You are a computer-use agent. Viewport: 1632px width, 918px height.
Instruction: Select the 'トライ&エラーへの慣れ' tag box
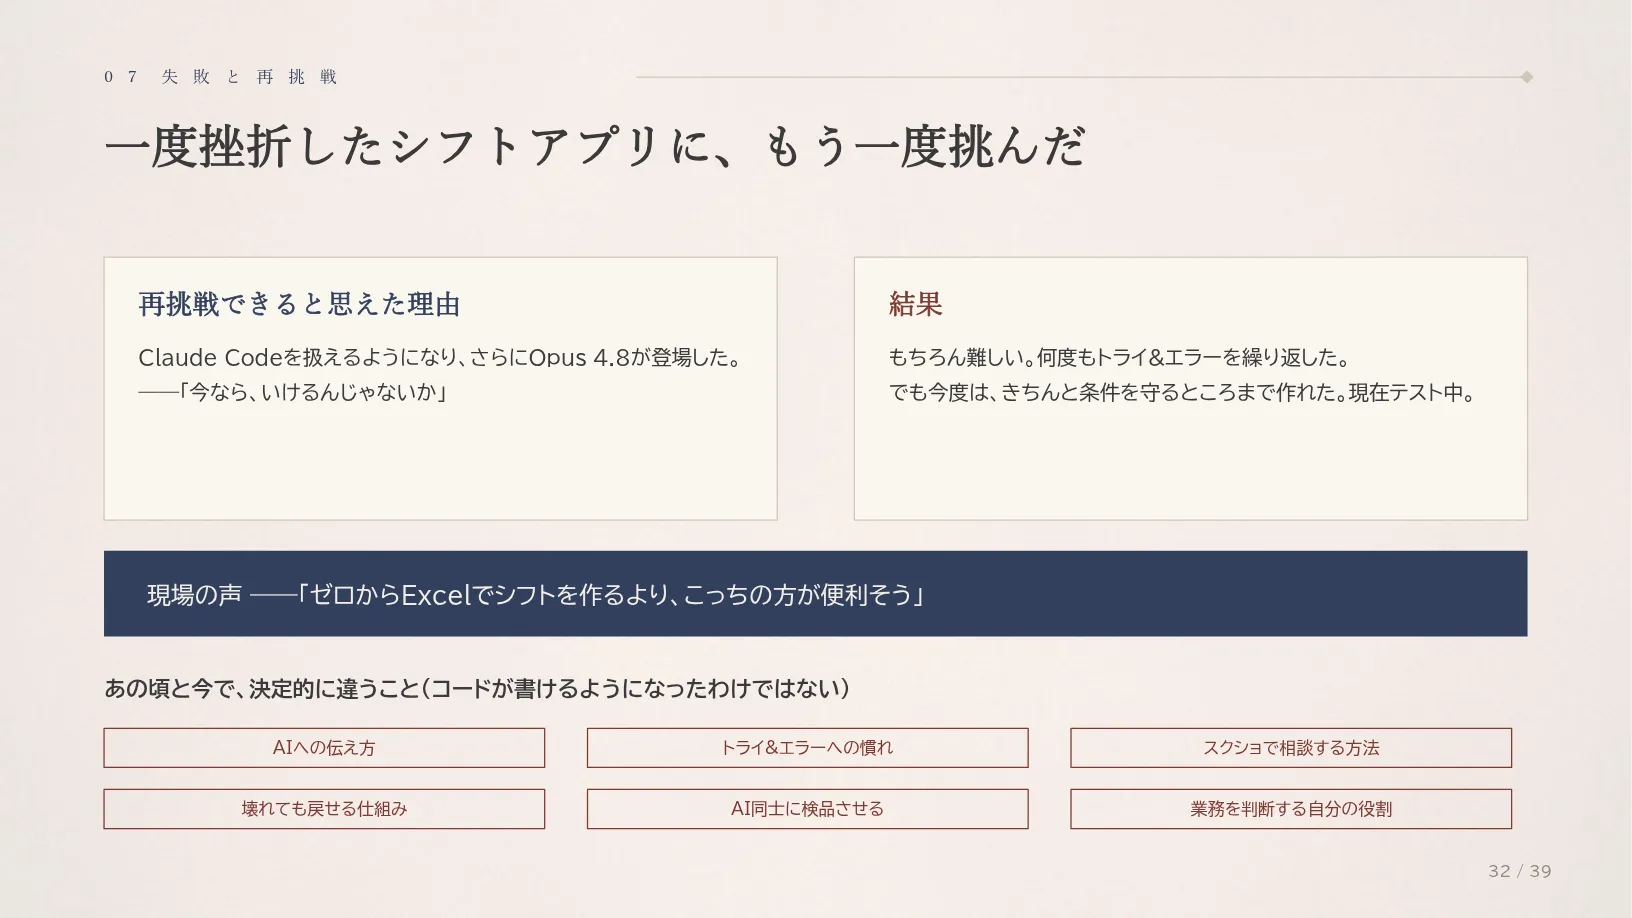click(x=807, y=748)
